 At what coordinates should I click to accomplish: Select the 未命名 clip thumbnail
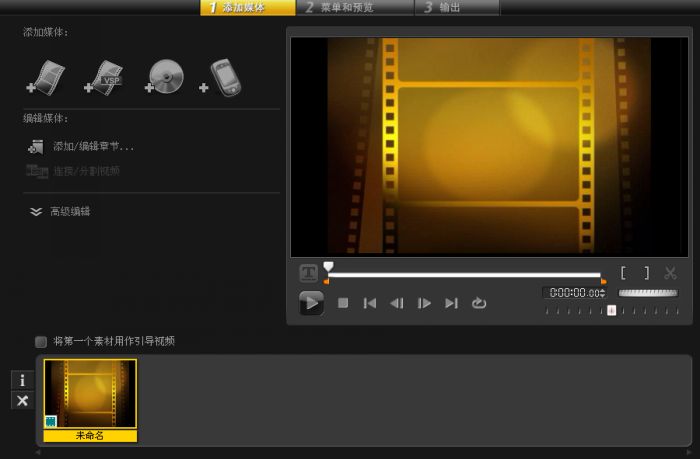click(x=91, y=394)
